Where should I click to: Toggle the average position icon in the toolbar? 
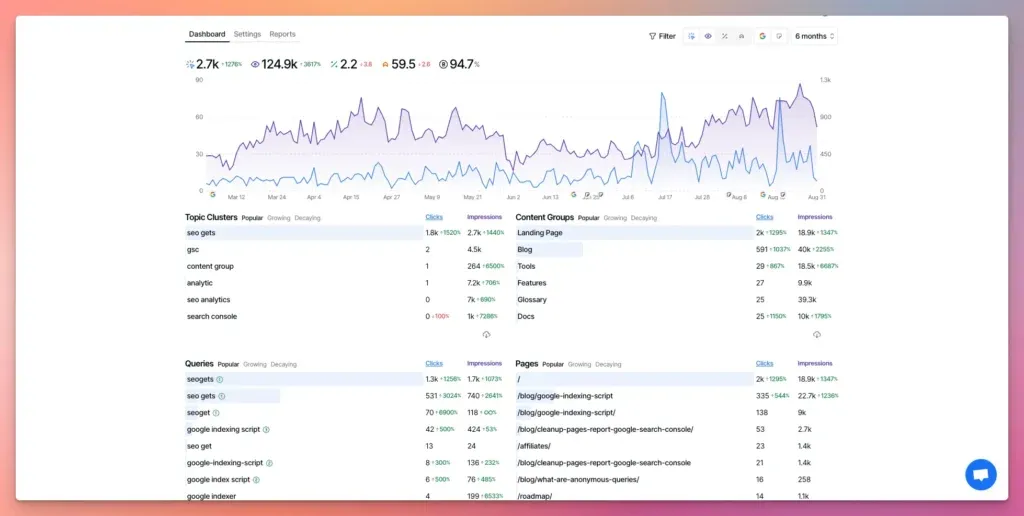point(741,36)
